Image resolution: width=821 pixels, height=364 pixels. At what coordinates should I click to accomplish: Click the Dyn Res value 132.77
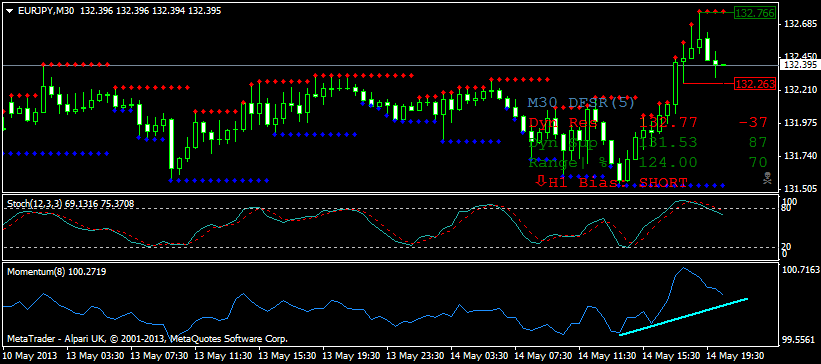668,123
